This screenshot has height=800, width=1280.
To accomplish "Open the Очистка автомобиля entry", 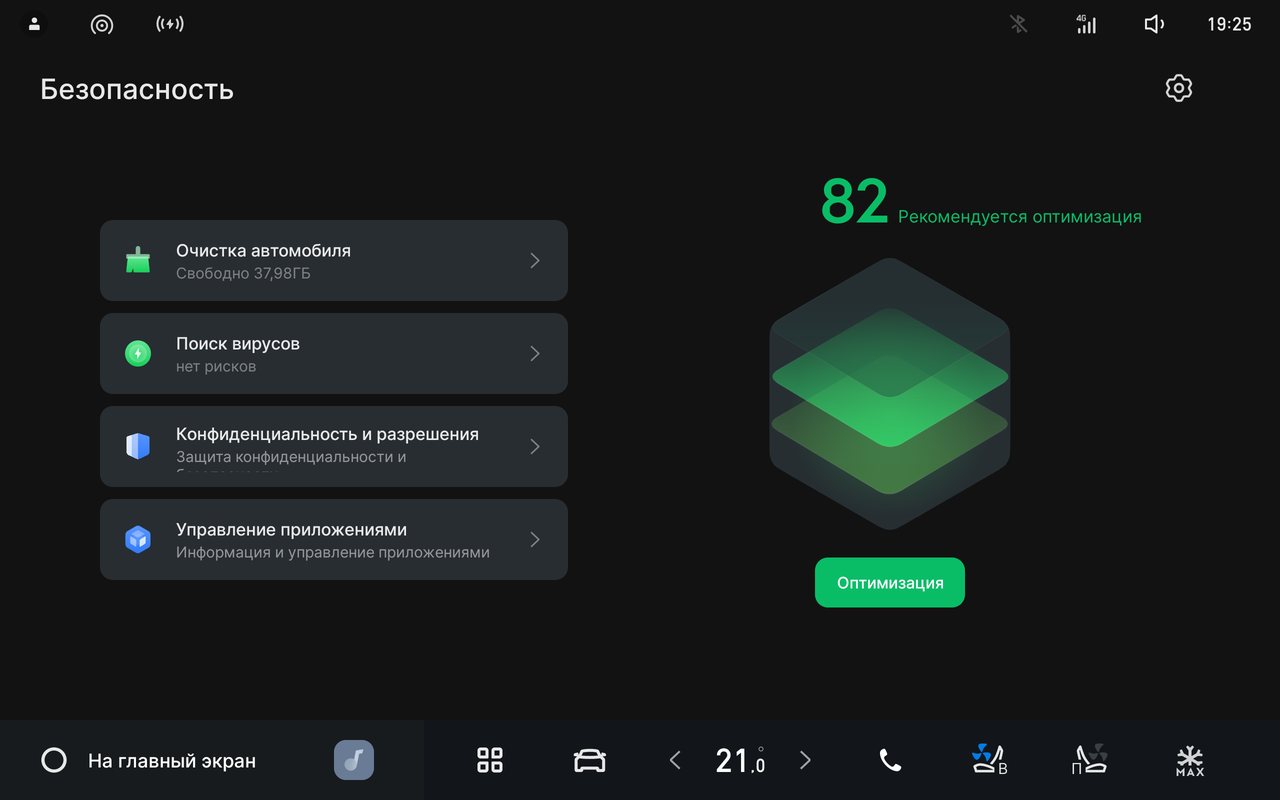I will 334,261.
